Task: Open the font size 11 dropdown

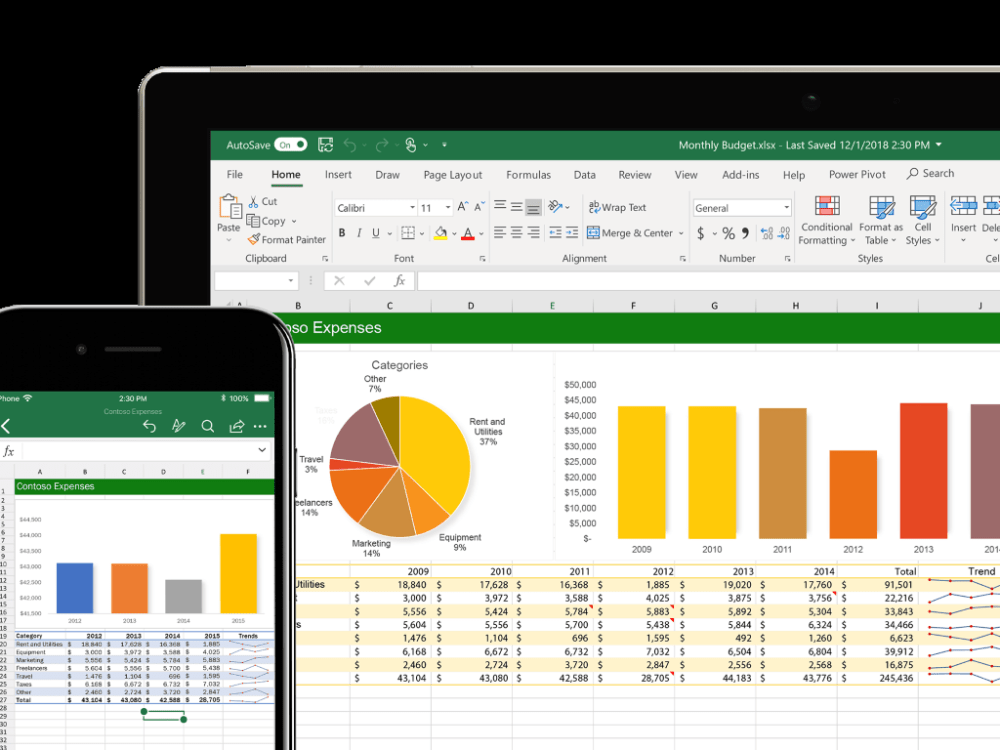Action: click(x=448, y=208)
